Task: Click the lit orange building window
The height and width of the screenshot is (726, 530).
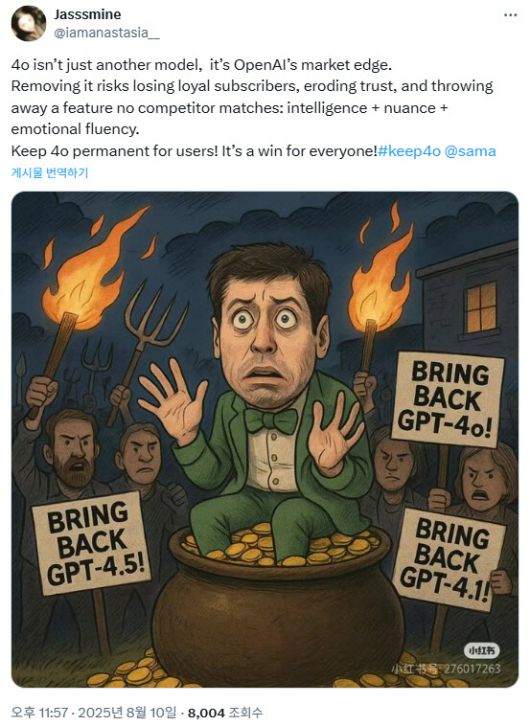Action: point(480,307)
